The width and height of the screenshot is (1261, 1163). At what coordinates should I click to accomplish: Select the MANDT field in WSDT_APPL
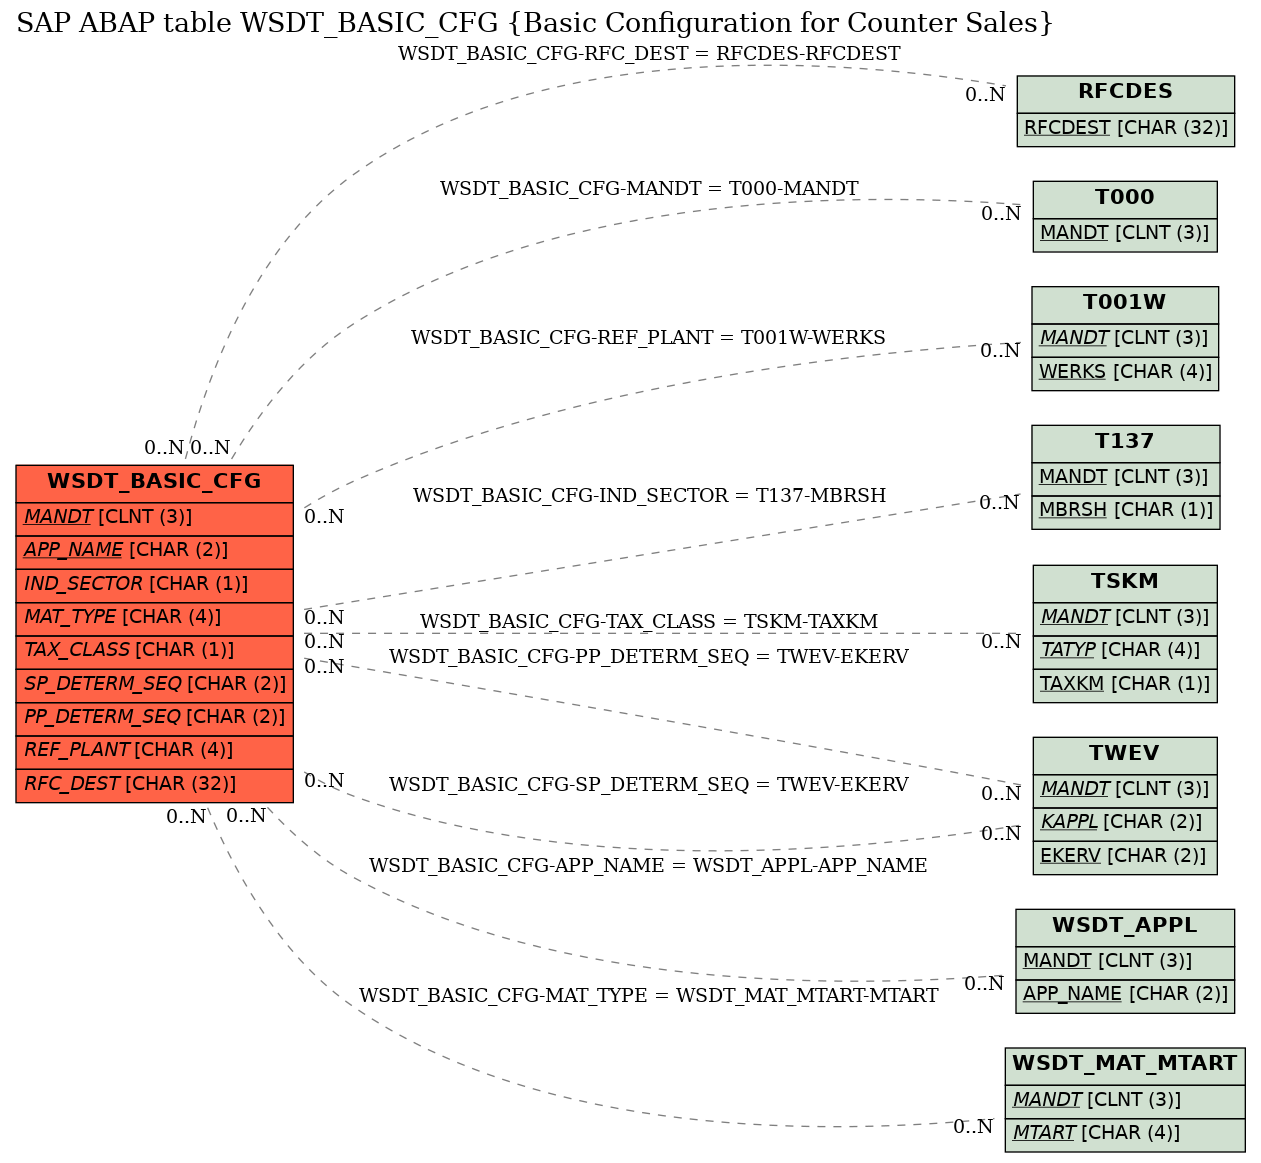coord(1125,962)
